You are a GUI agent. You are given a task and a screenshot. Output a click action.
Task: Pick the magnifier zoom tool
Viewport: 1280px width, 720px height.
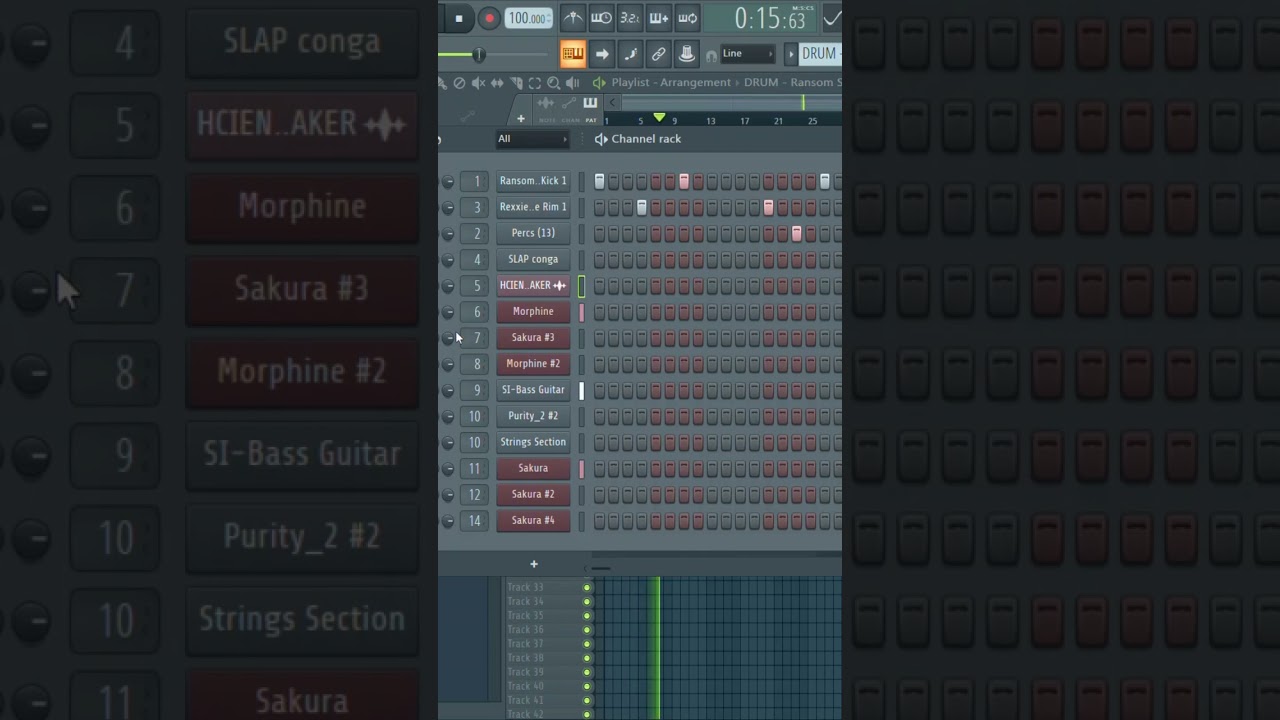pos(553,83)
